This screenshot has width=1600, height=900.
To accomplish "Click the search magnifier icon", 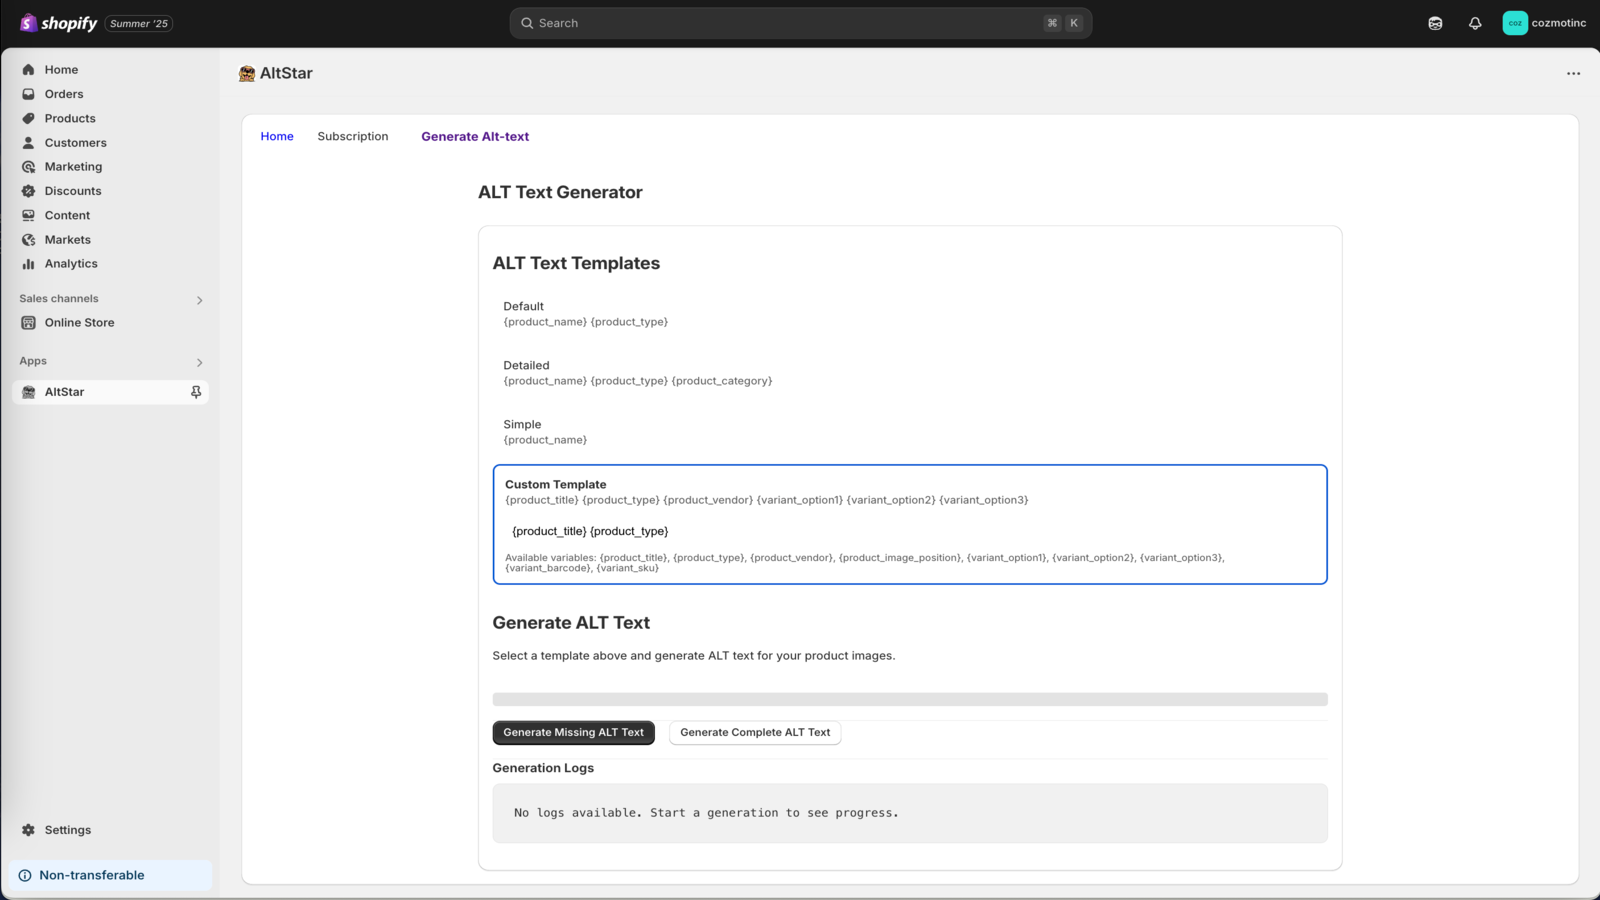I will click(527, 23).
